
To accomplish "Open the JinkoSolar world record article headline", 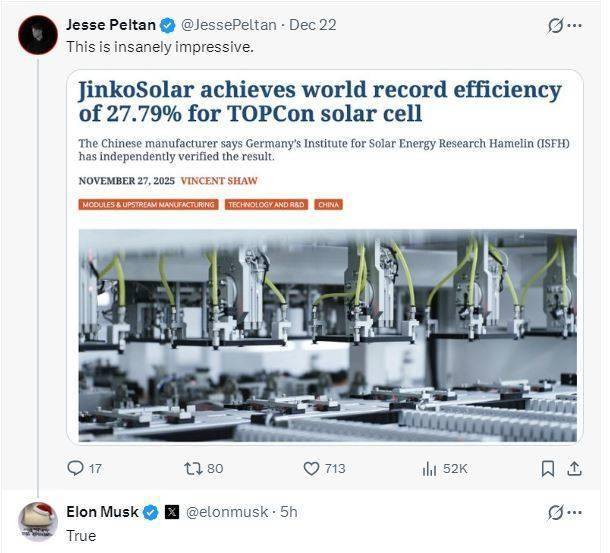I will click(320, 102).
